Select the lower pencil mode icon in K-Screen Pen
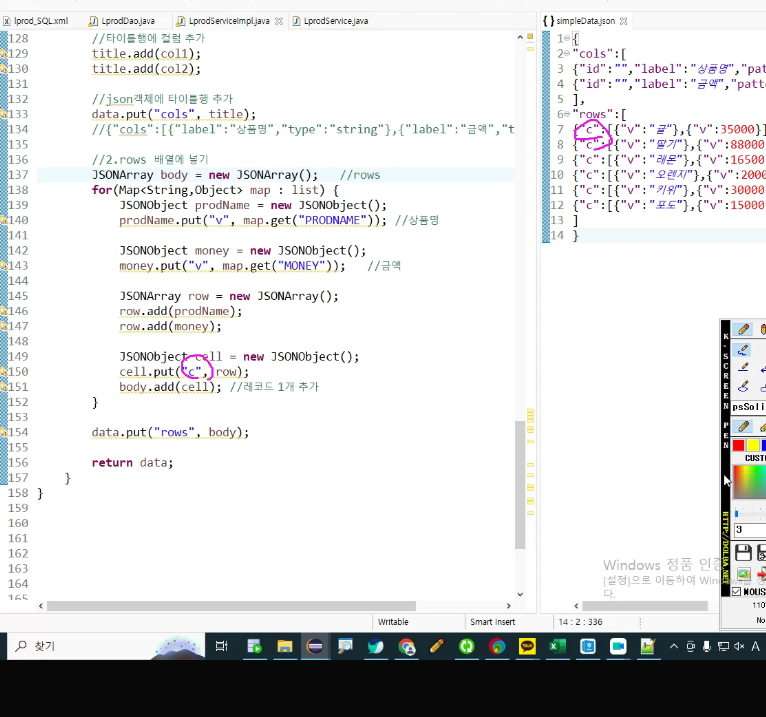Screen dimensions: 766x717 743,426
